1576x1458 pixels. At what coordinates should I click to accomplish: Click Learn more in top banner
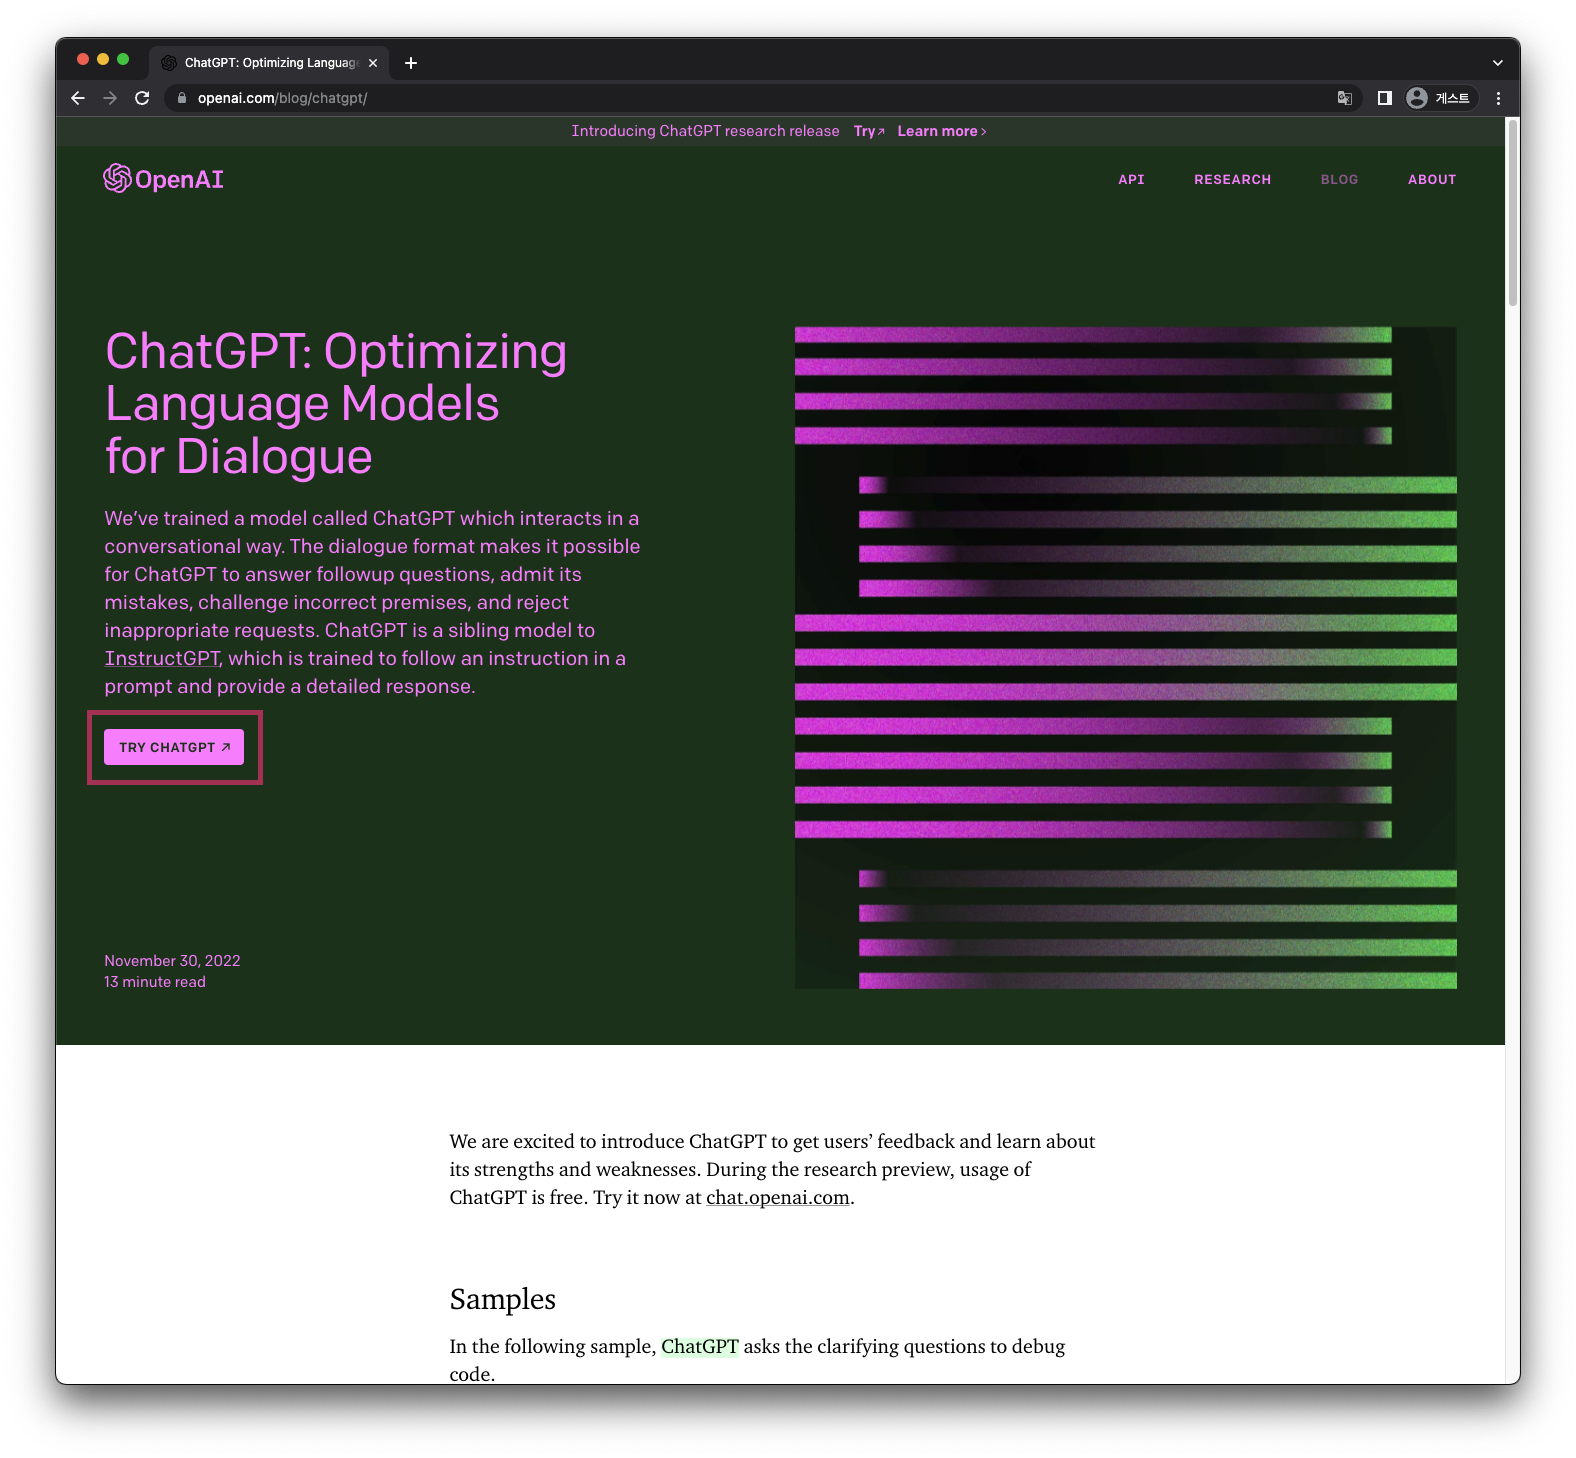942,131
